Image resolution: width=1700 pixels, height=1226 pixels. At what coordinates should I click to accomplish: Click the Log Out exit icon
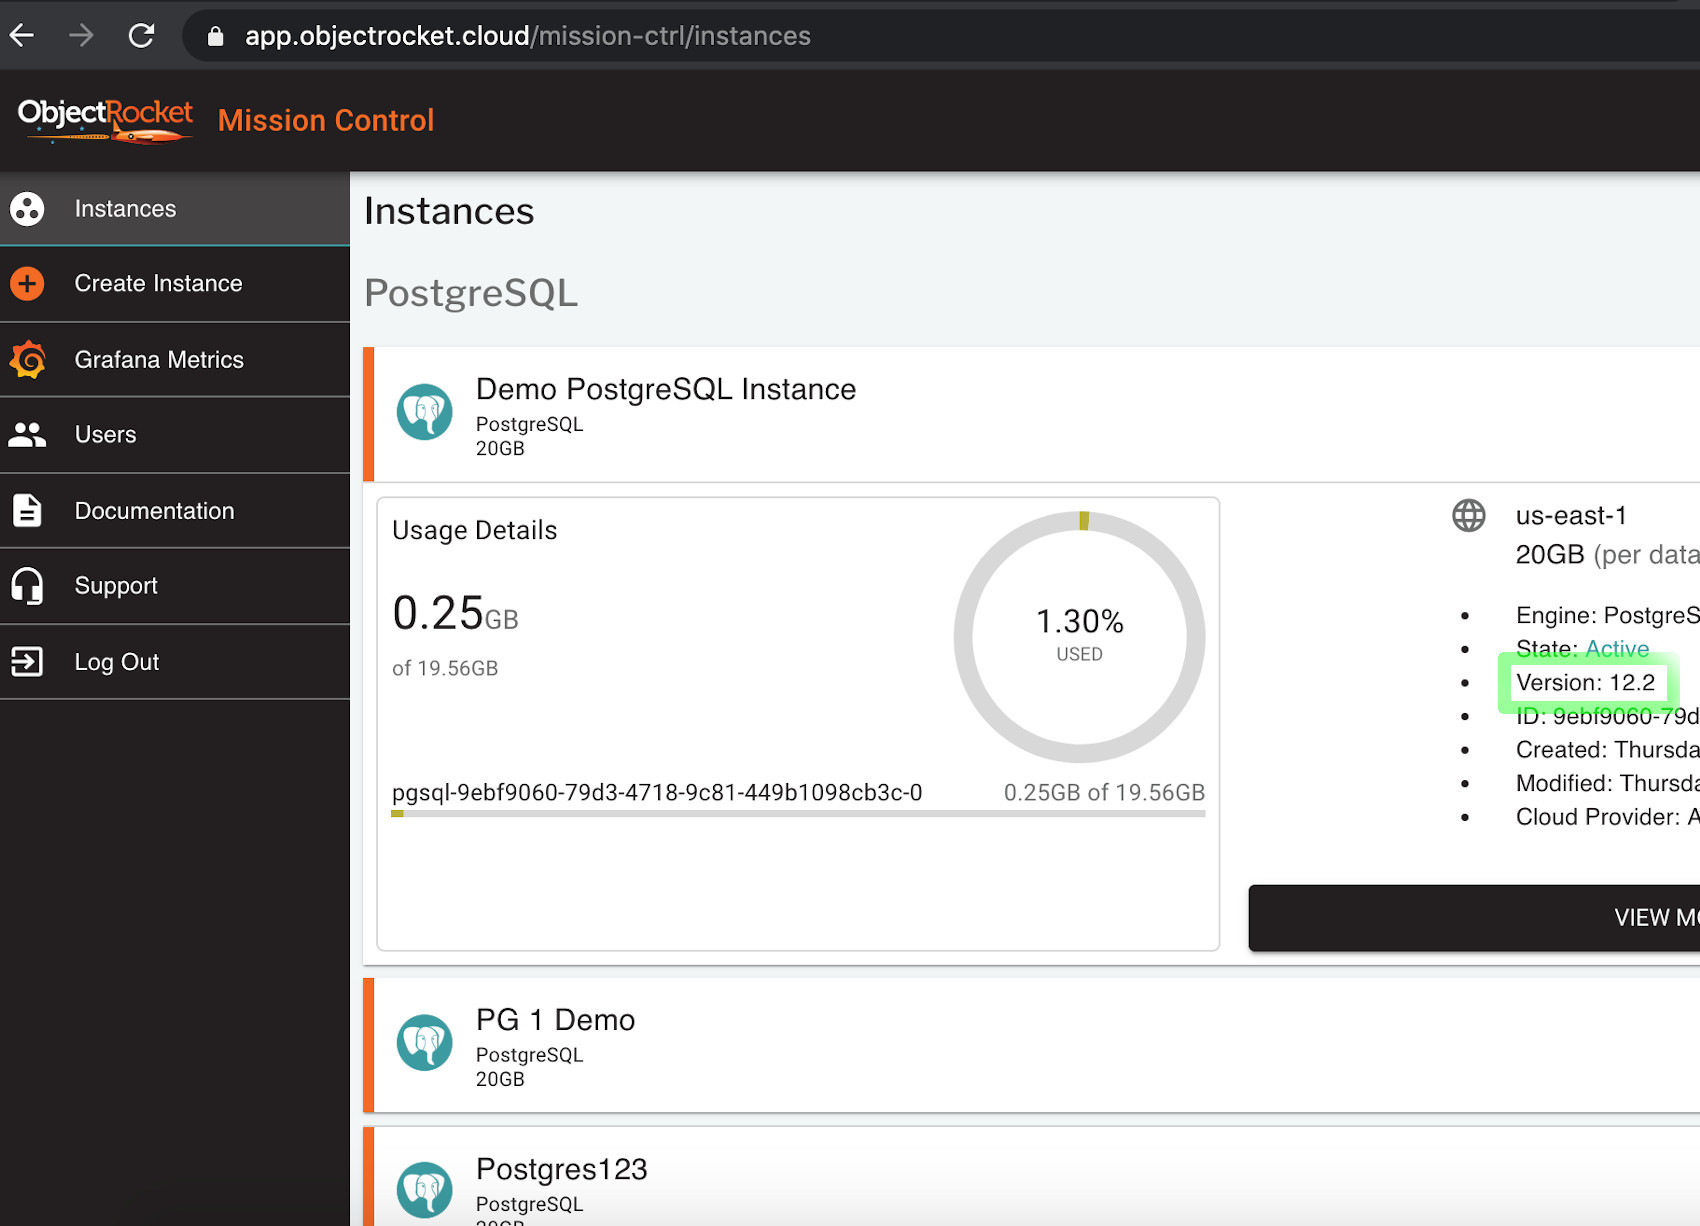pyautogui.click(x=27, y=661)
